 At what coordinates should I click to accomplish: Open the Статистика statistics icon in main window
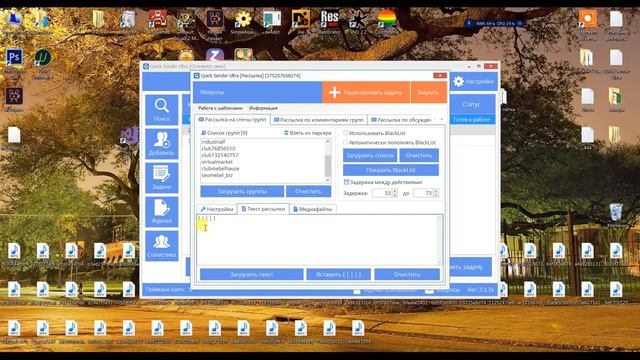click(x=162, y=246)
